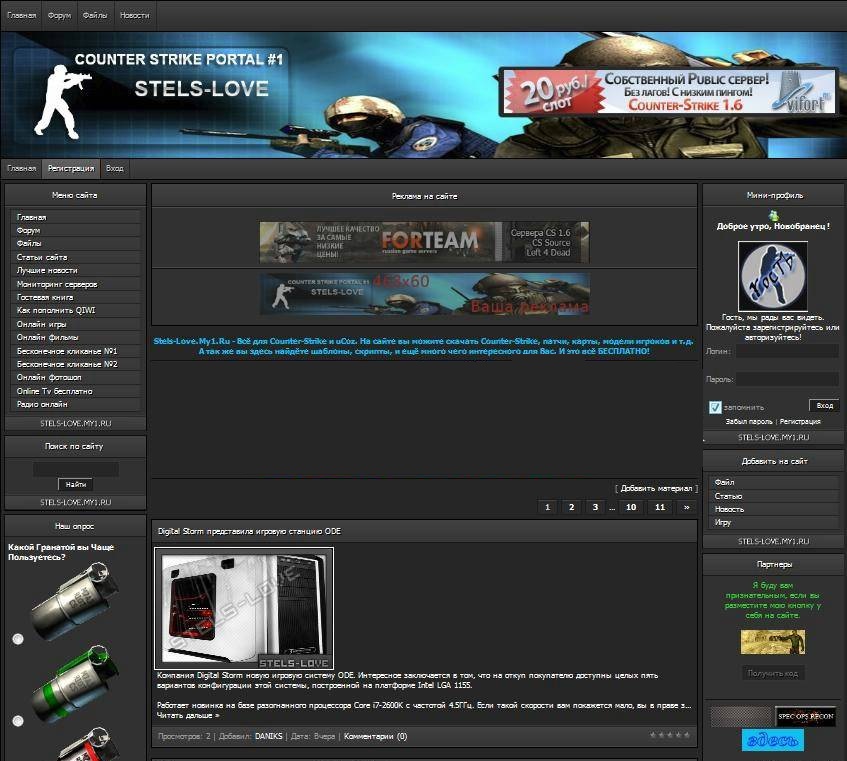This screenshot has height=761, width=847.
Task: Open "Файлы" in the left site menu
Action: pyautogui.click(x=76, y=244)
